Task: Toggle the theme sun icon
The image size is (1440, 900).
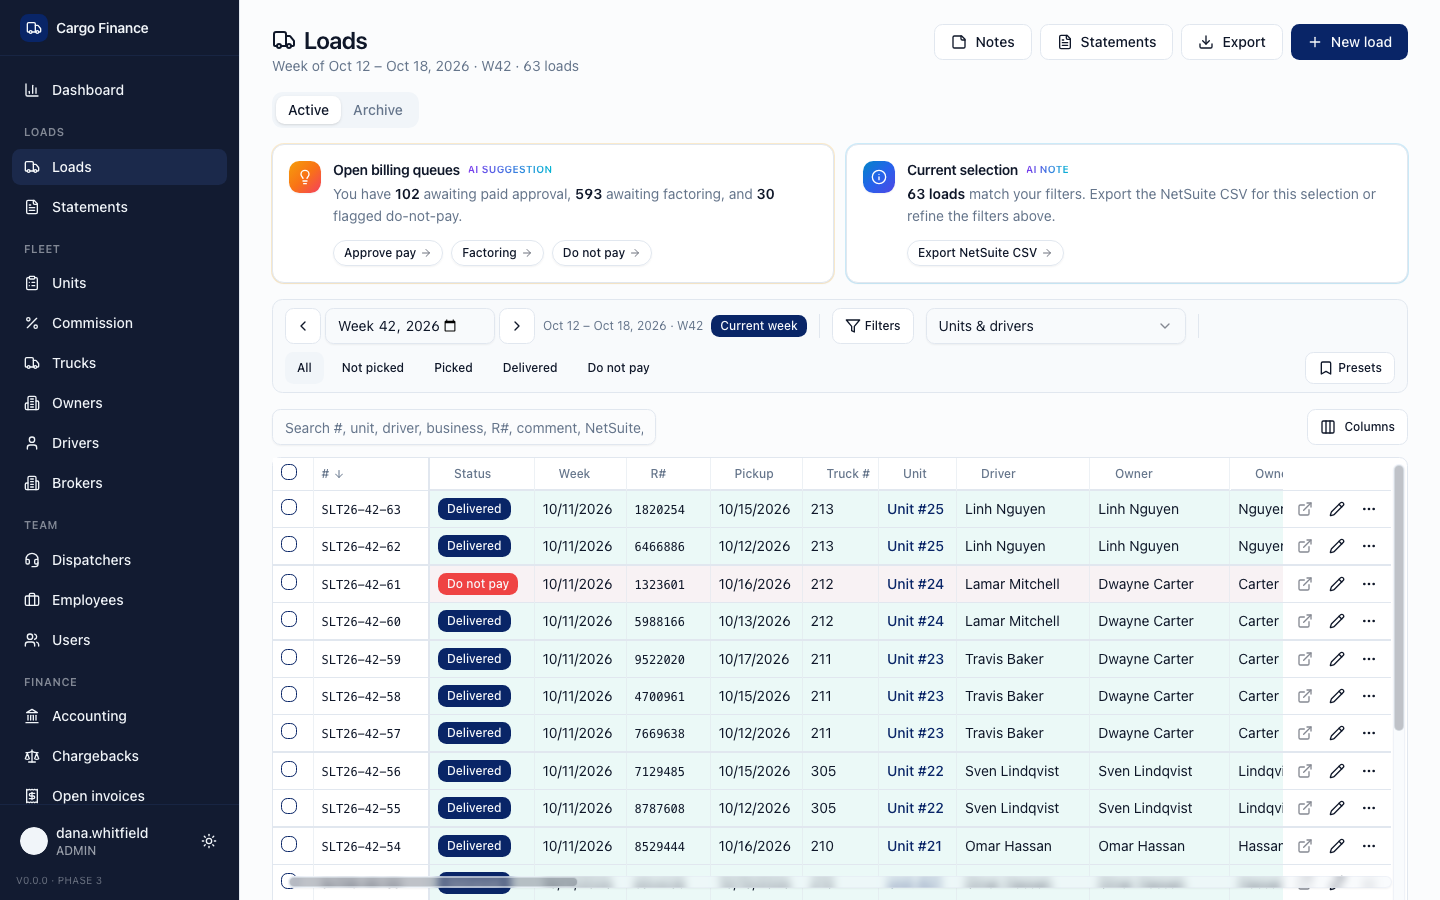Action: (x=209, y=841)
